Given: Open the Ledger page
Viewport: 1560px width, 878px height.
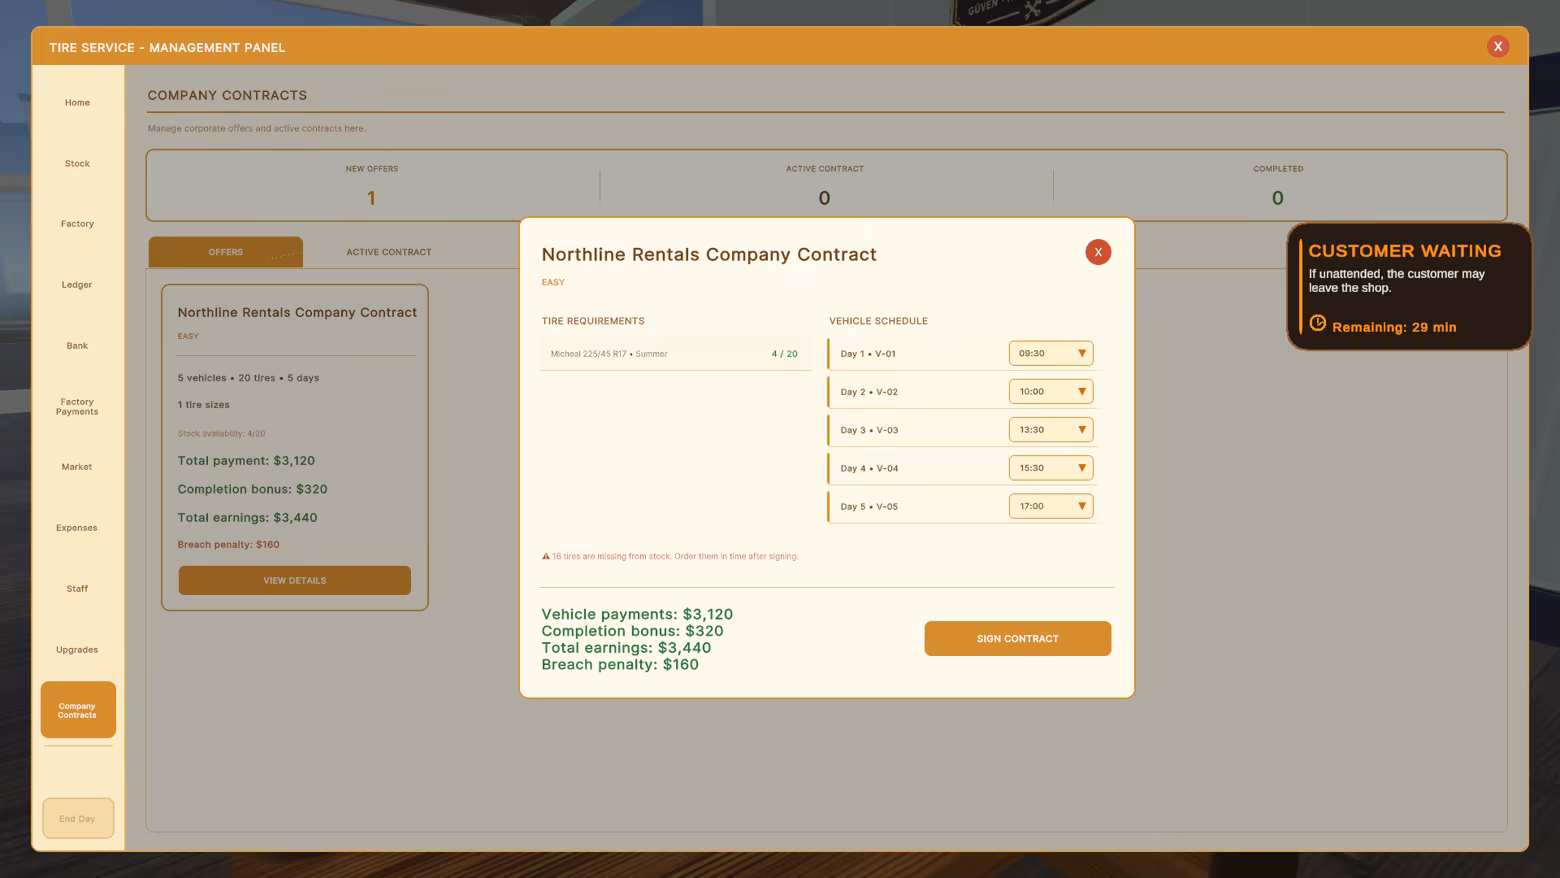Looking at the screenshot, I should 77,285.
